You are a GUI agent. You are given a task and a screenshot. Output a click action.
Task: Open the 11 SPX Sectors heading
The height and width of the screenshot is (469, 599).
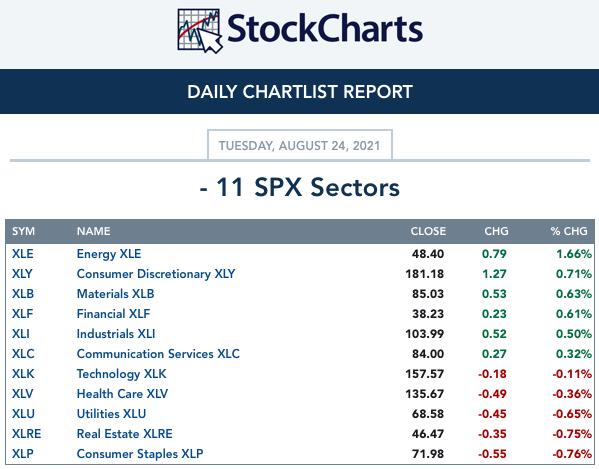(300, 188)
